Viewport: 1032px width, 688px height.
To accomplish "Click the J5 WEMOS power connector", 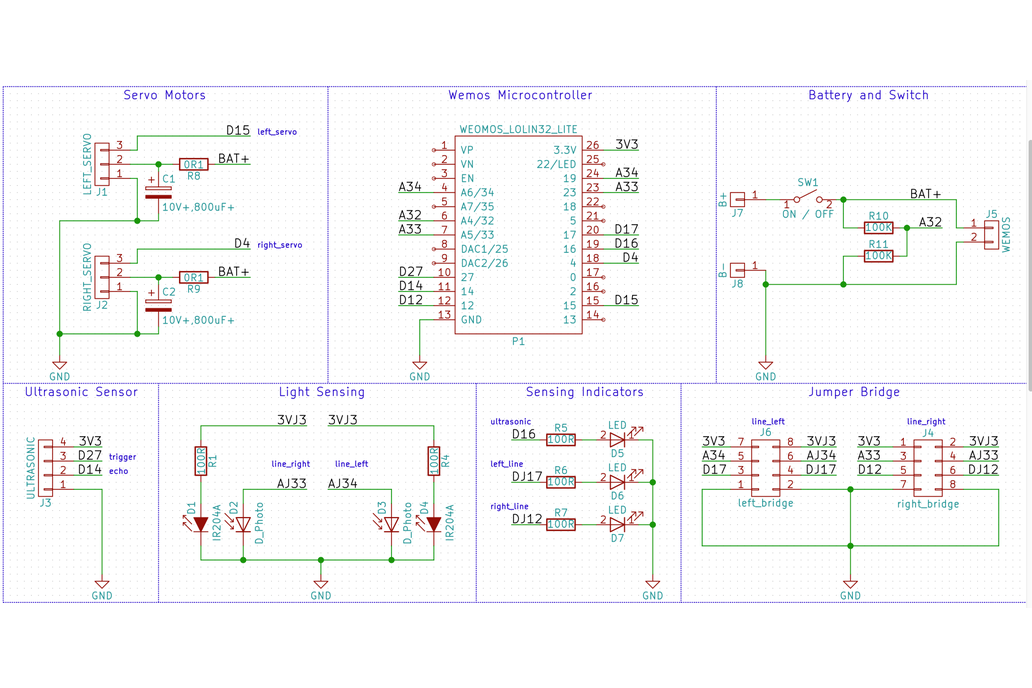I will (990, 232).
